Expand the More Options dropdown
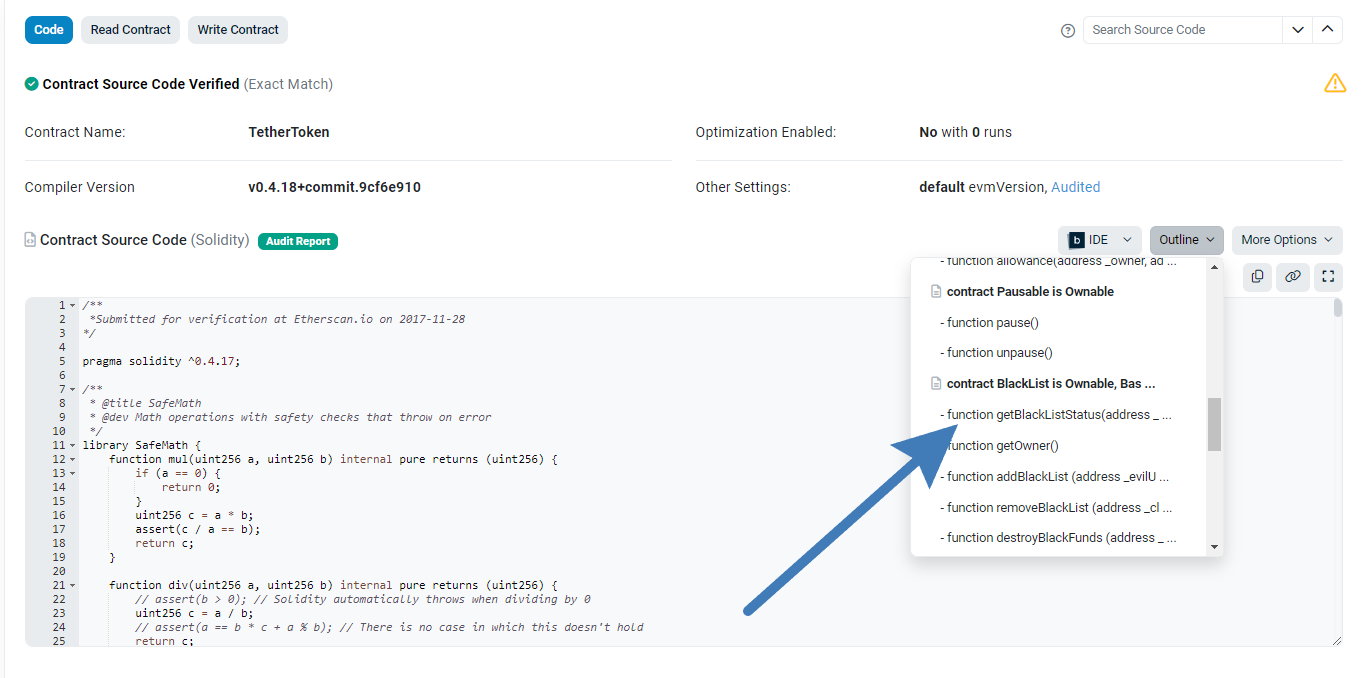 [x=1286, y=240]
